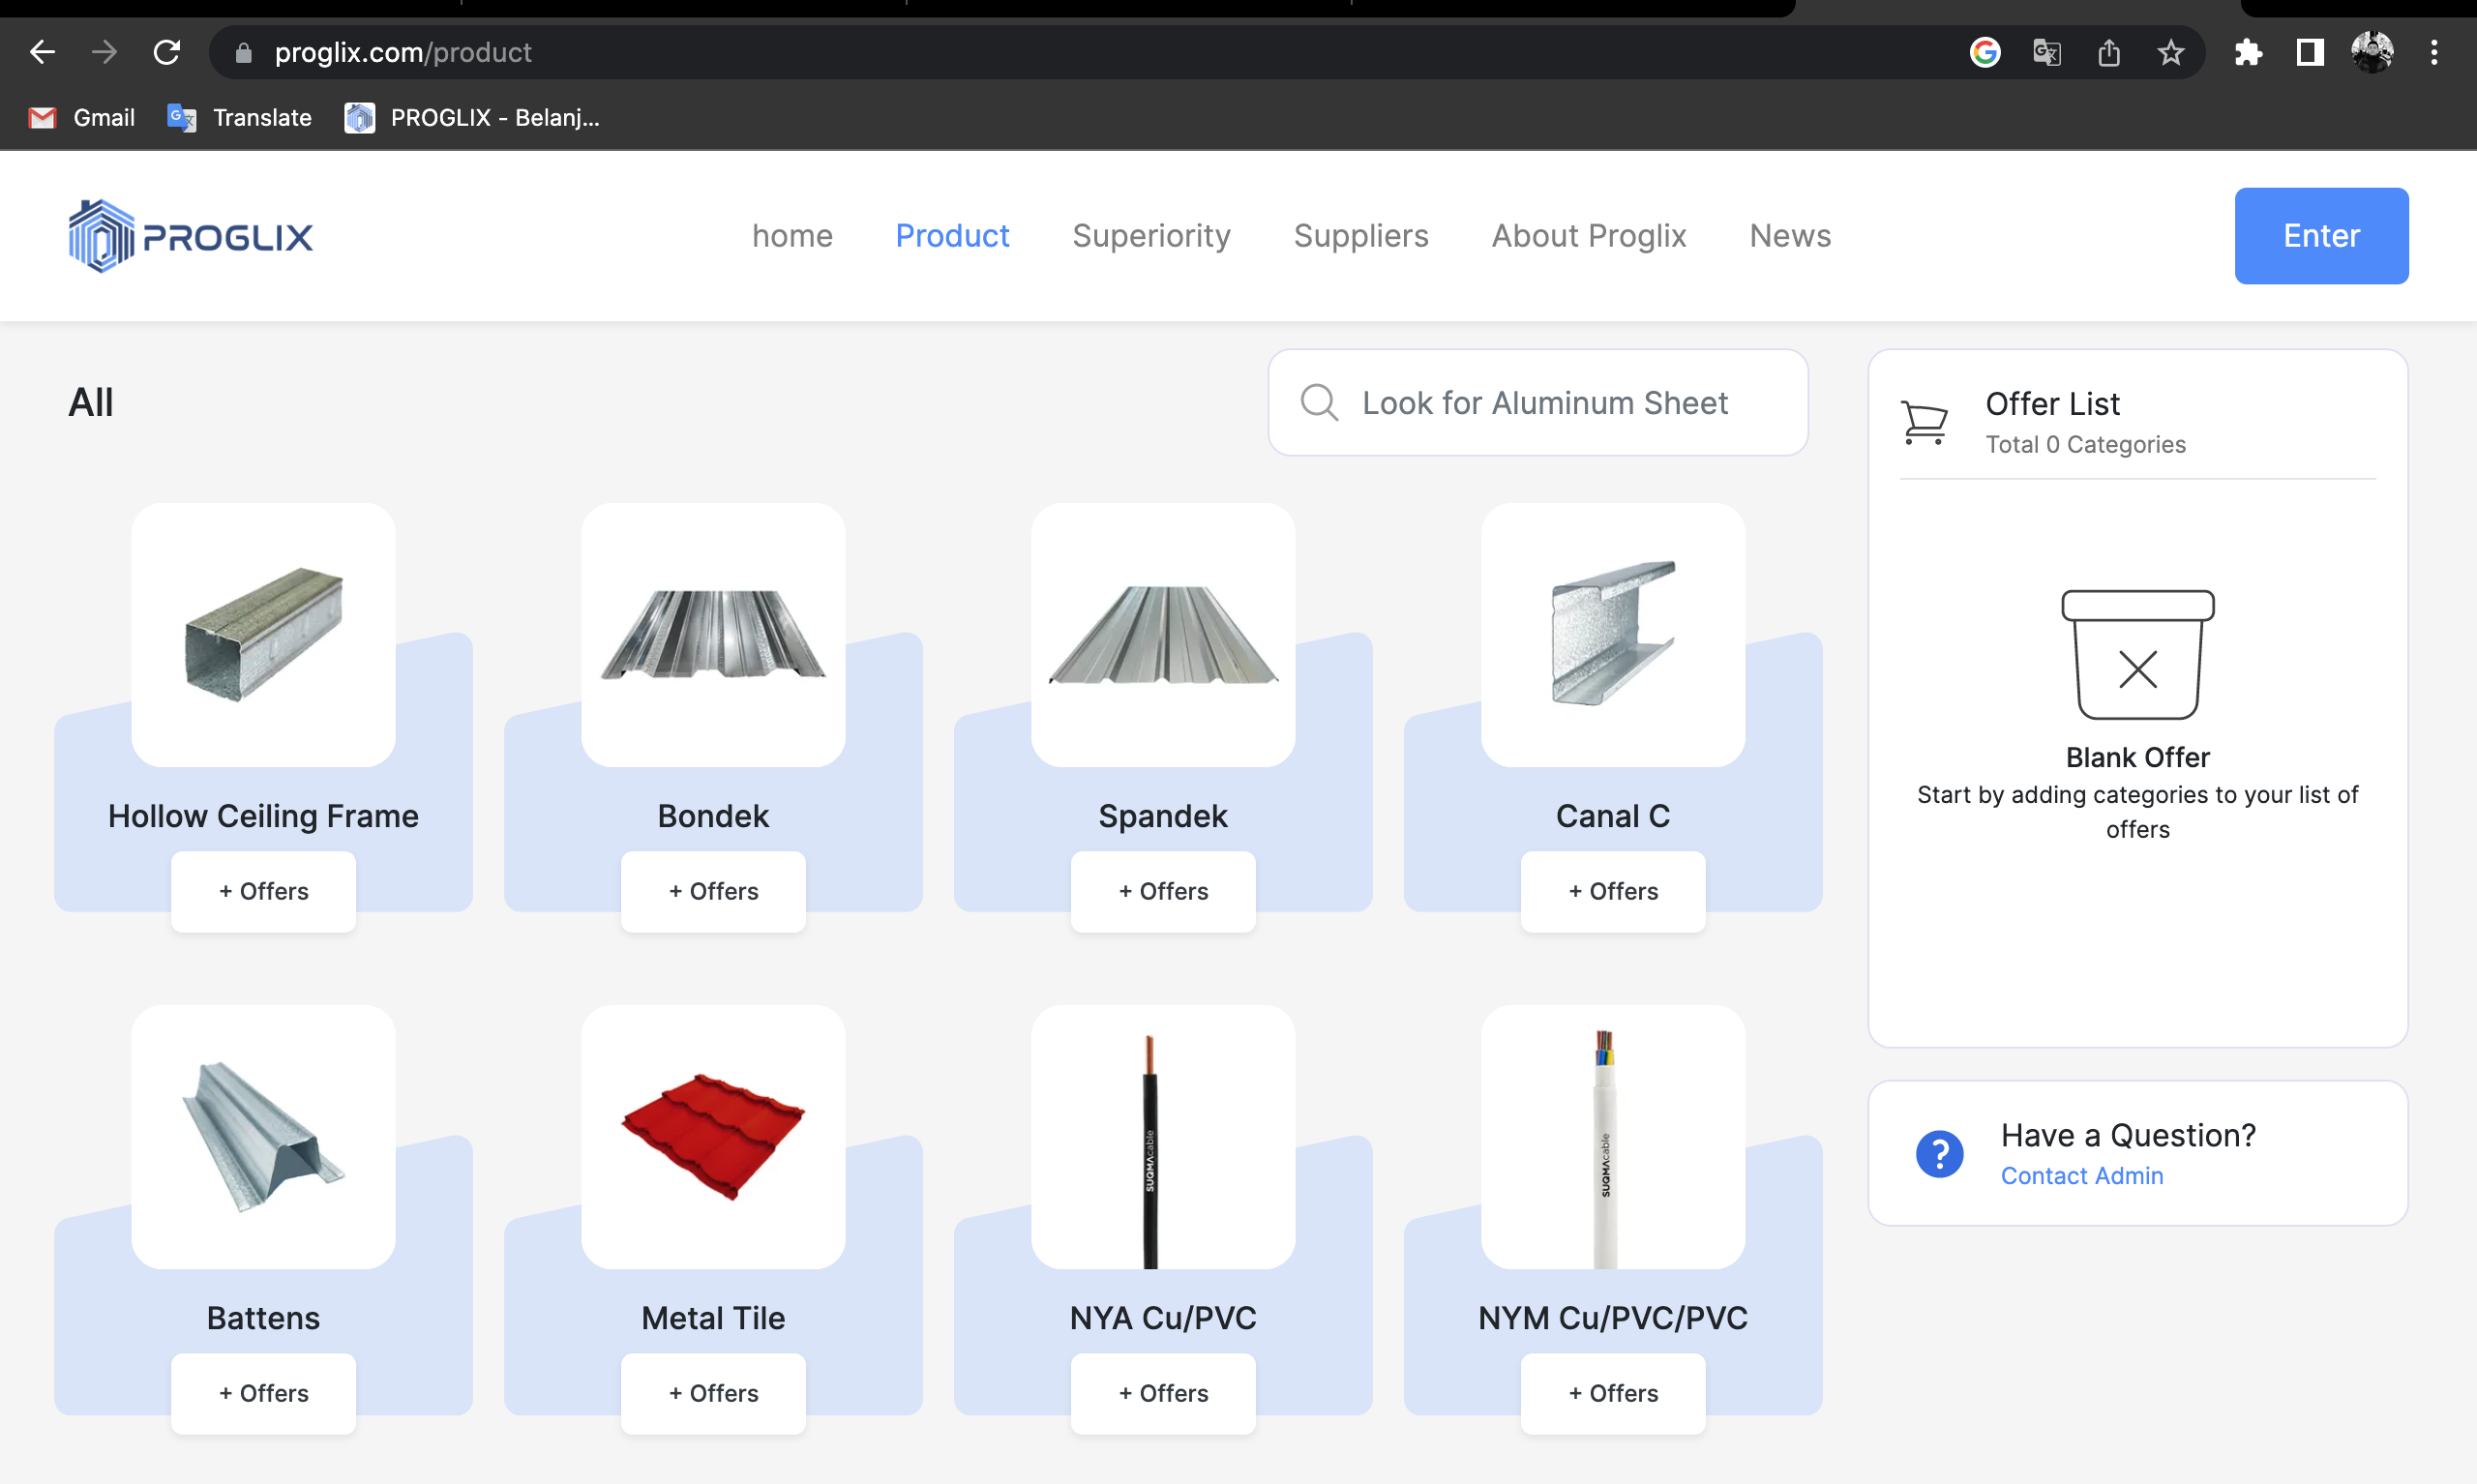Viewport: 2477px width, 1484px height.
Task: Open the browser profile avatar menu
Action: coord(2371,52)
